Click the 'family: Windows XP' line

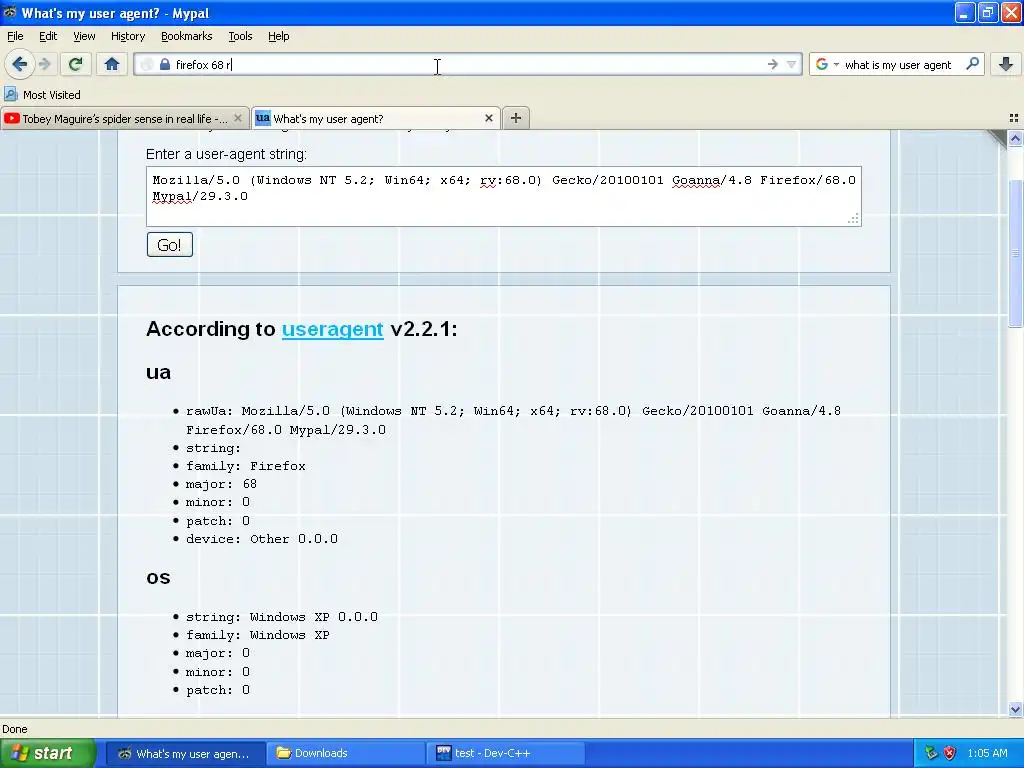pos(257,635)
